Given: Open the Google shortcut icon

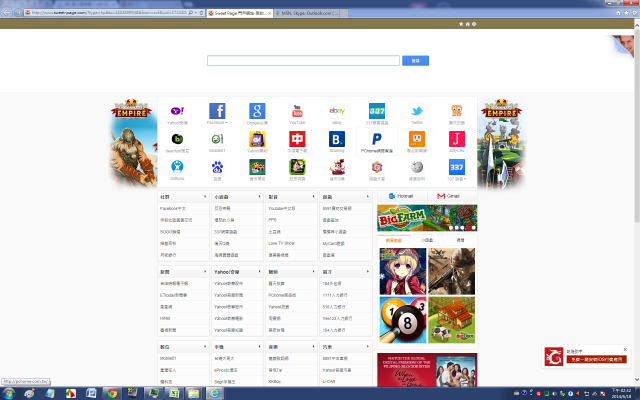Looking at the screenshot, I should click(x=257, y=111).
